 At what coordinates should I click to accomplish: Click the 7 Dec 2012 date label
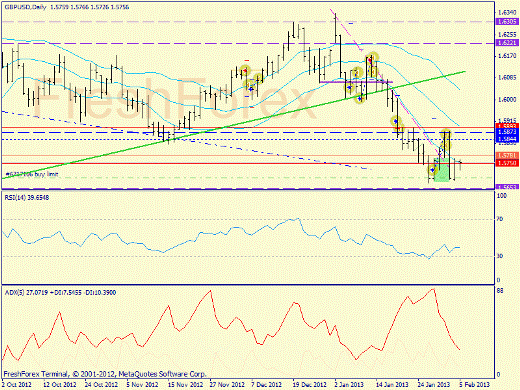[267, 385]
